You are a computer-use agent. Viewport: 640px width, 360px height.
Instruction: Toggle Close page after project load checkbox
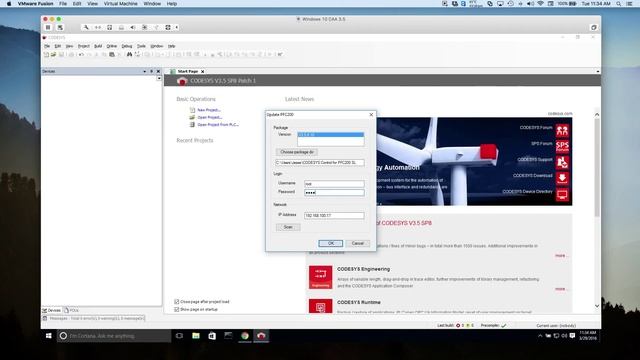point(177,302)
